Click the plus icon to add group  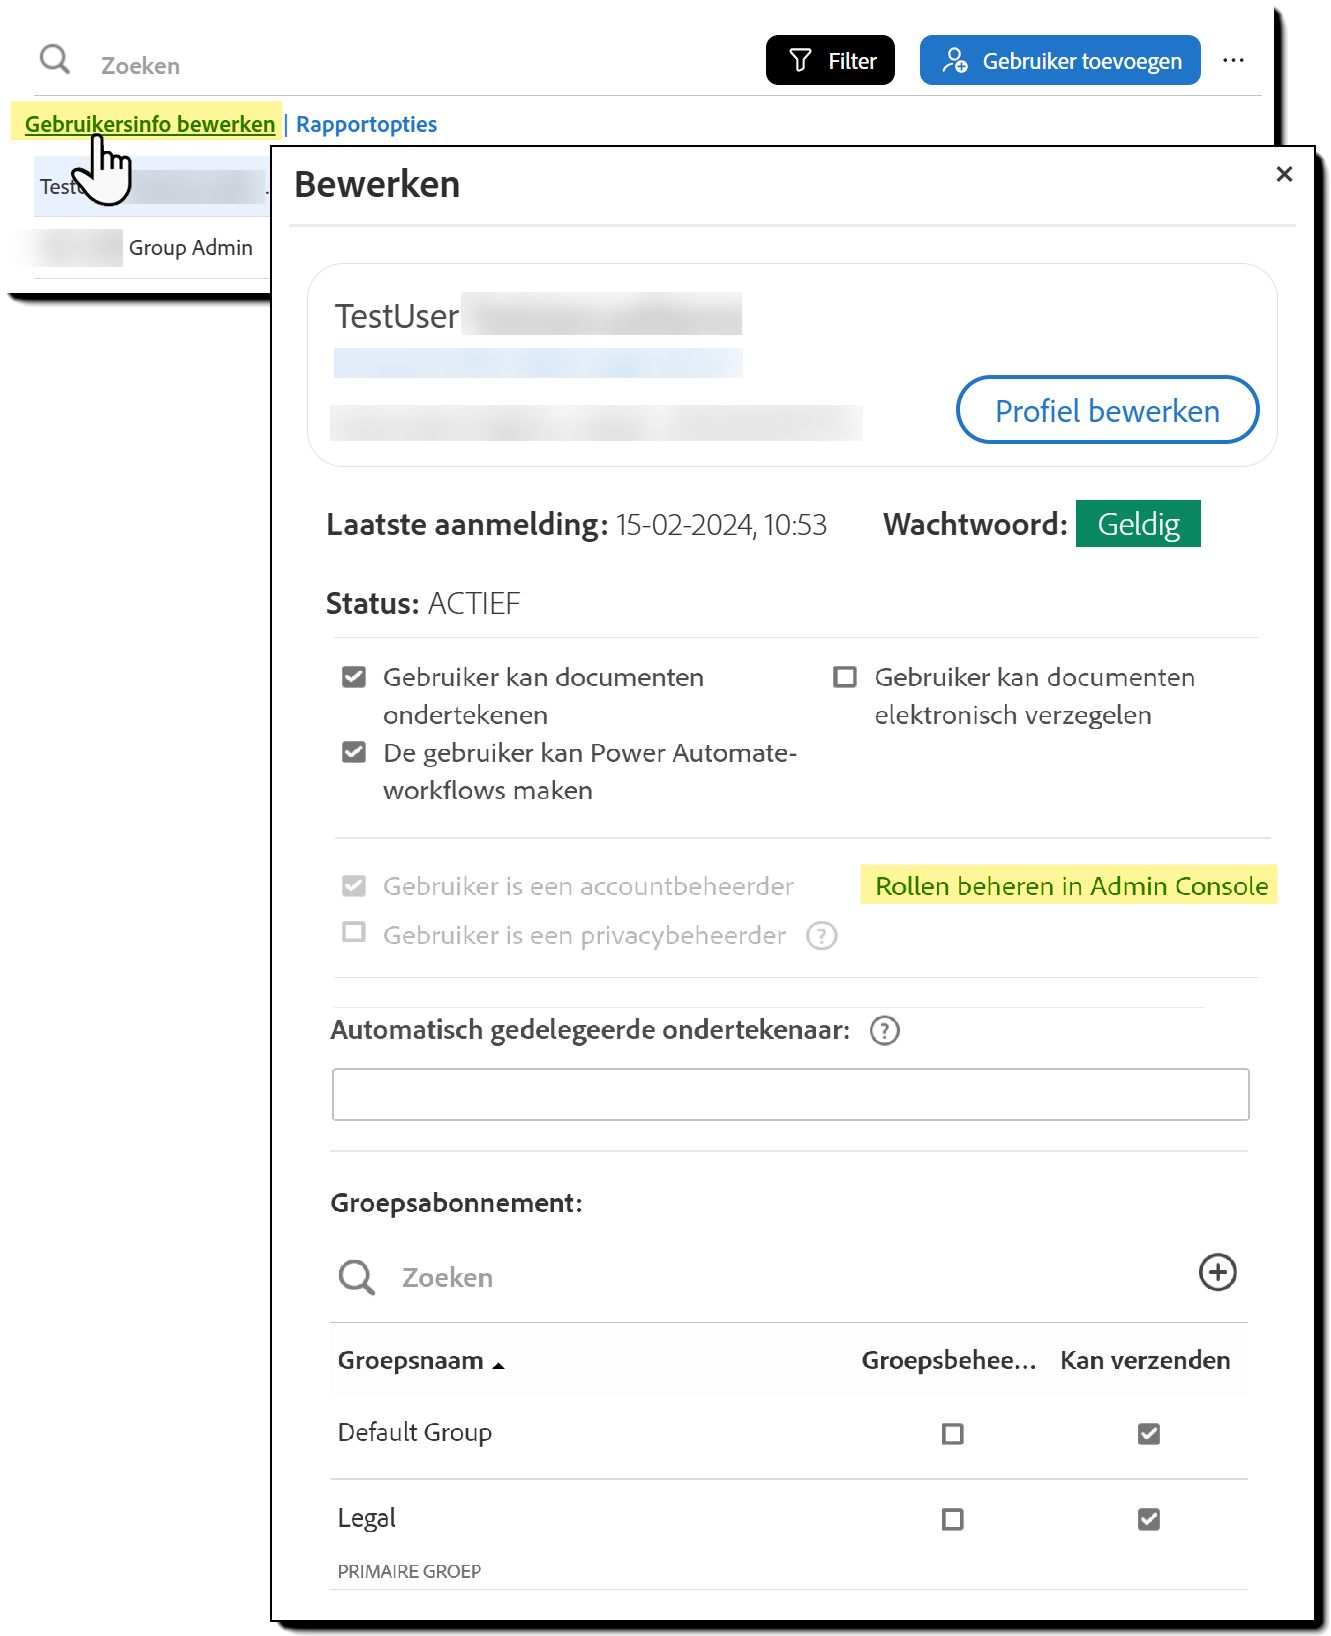[x=1218, y=1272]
